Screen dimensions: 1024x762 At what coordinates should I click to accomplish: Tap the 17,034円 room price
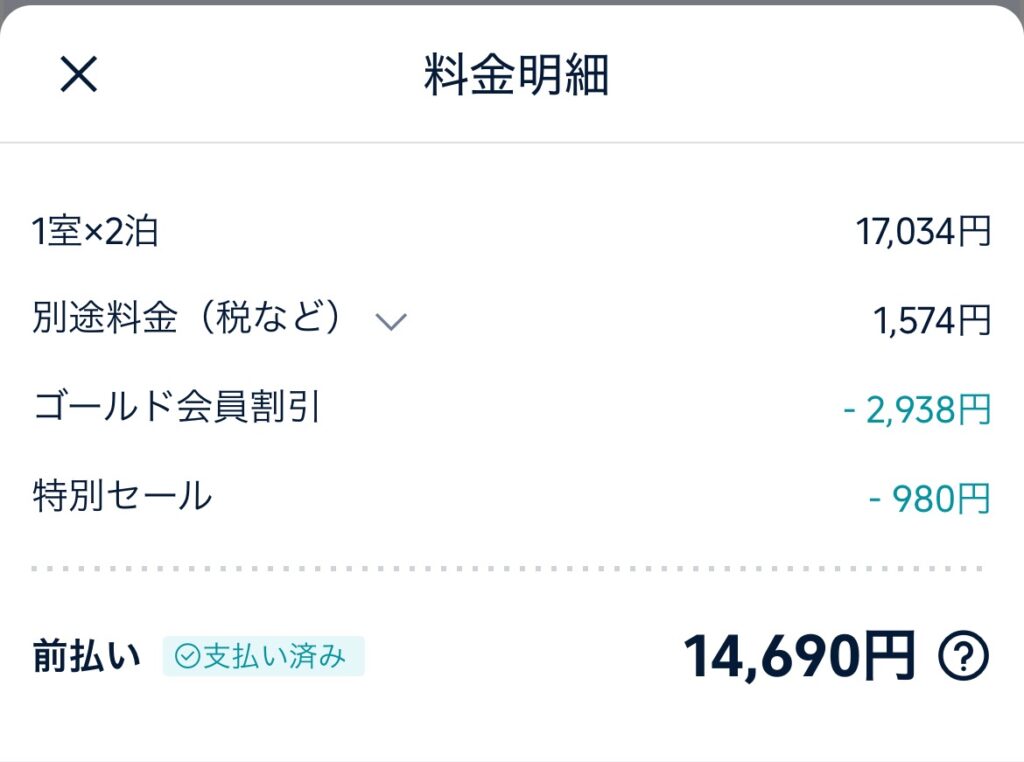coord(923,232)
